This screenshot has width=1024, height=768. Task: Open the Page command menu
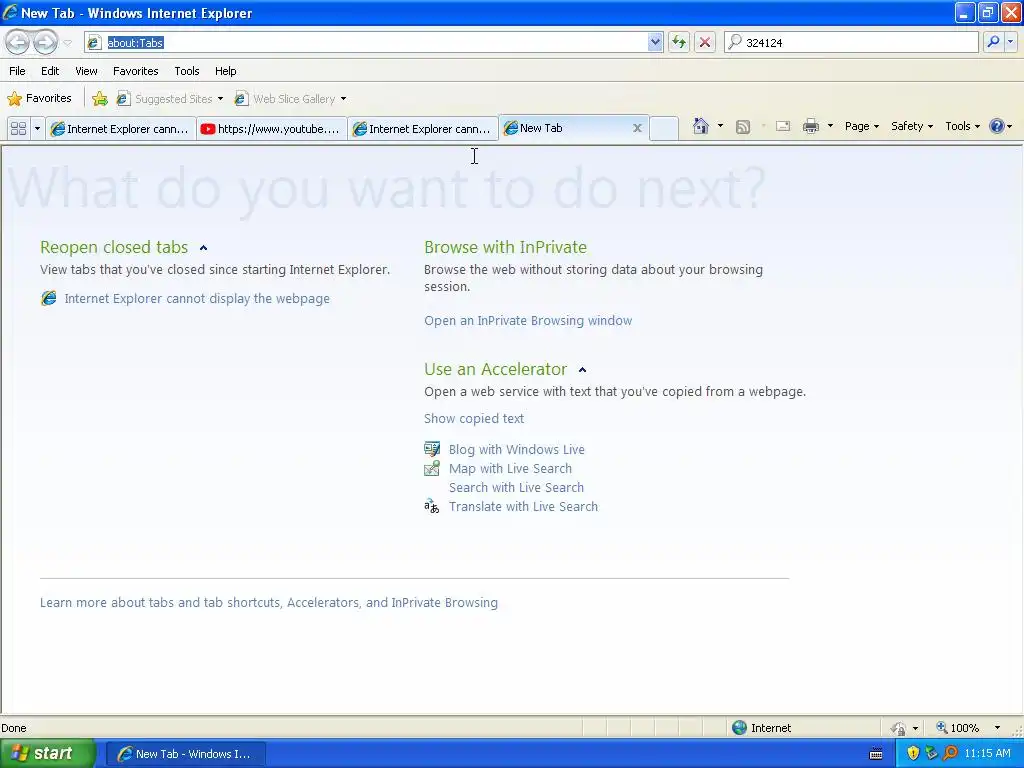coord(861,127)
